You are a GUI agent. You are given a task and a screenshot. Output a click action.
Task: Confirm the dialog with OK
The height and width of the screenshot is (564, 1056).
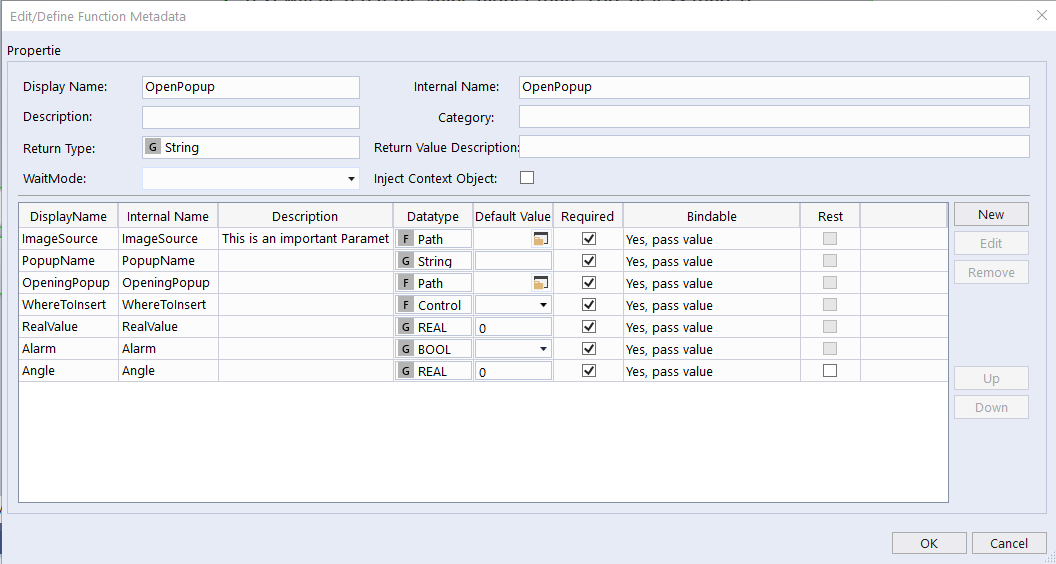coord(929,543)
